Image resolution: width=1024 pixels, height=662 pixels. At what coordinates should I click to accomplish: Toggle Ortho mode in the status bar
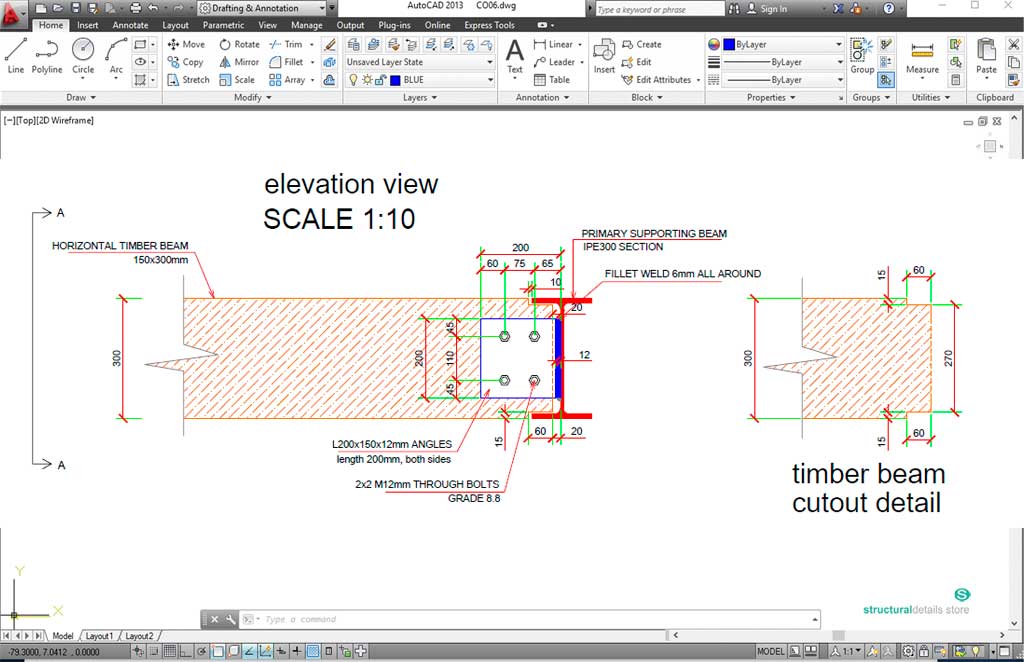pyautogui.click(x=185, y=650)
